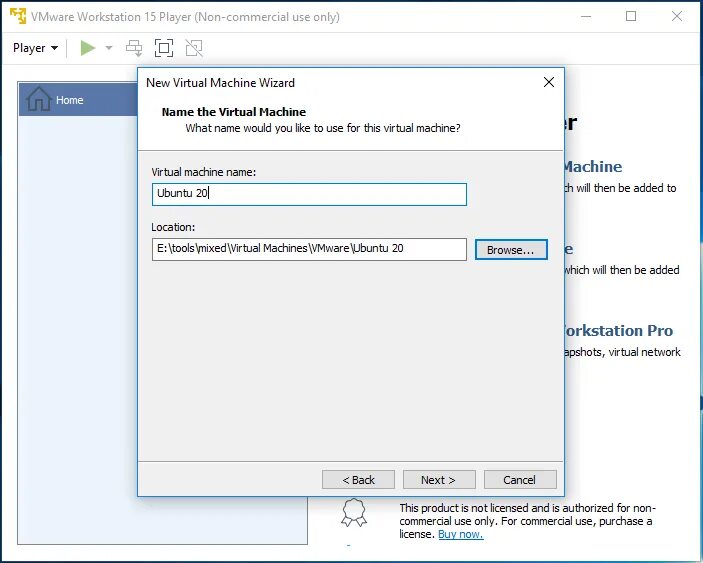
Task: Click the Browse... button
Action: pos(511,249)
